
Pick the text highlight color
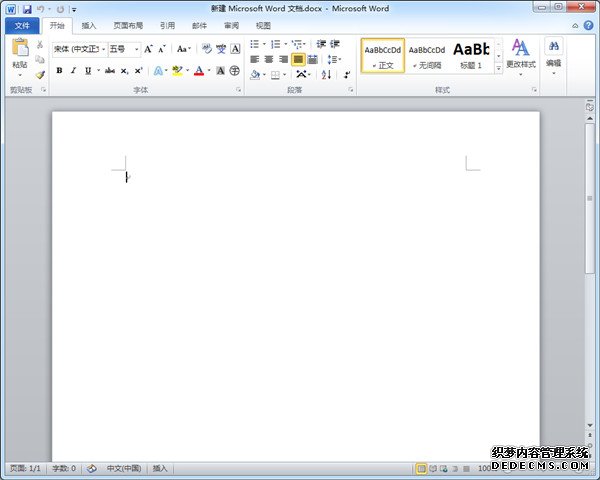pos(177,71)
